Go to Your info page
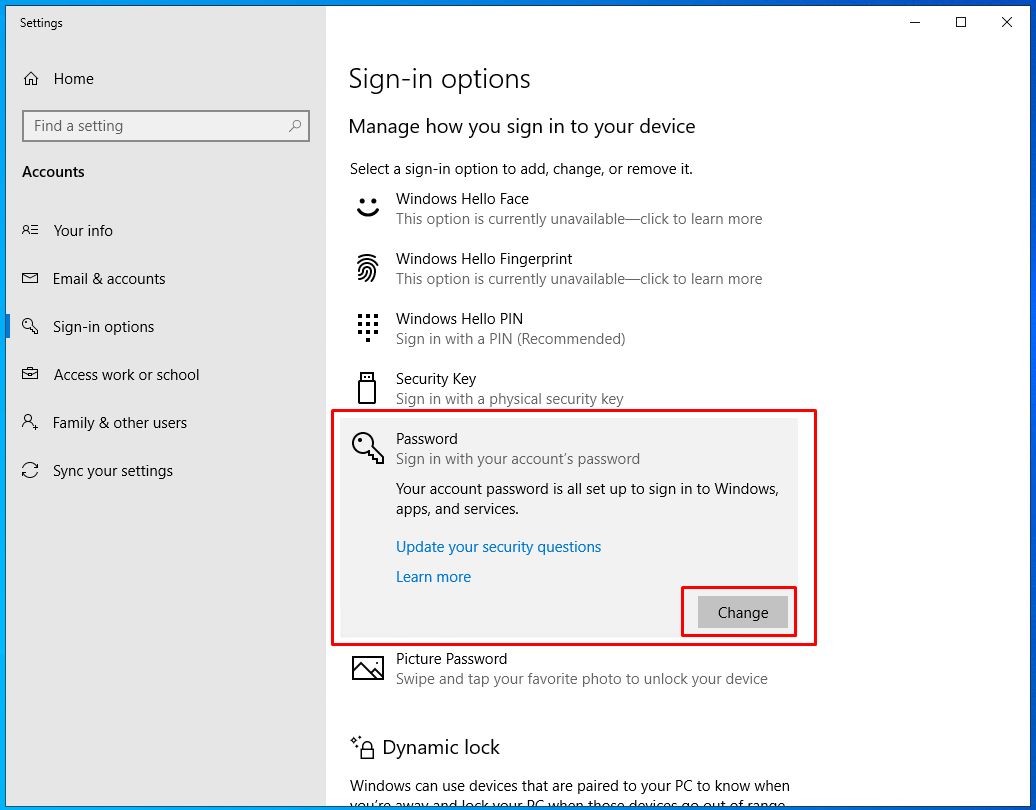This screenshot has height=810, width=1036. tap(83, 231)
